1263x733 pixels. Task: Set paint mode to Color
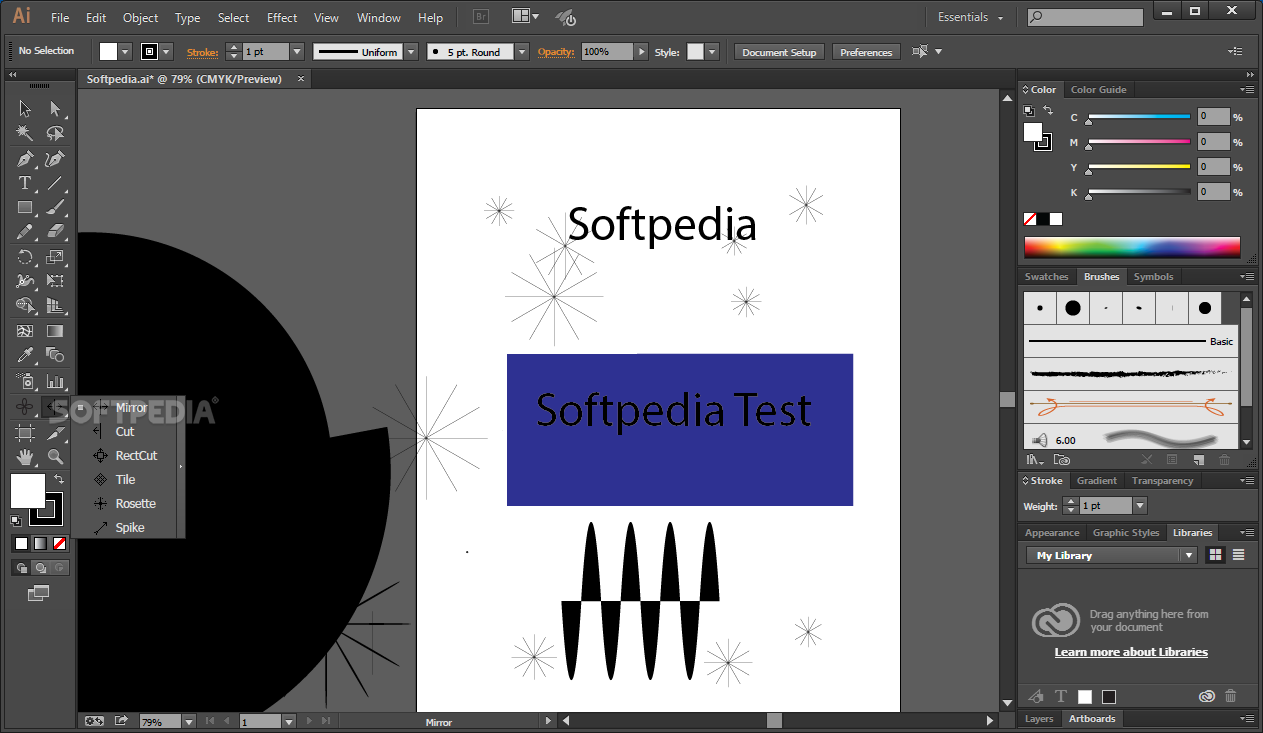[21, 544]
